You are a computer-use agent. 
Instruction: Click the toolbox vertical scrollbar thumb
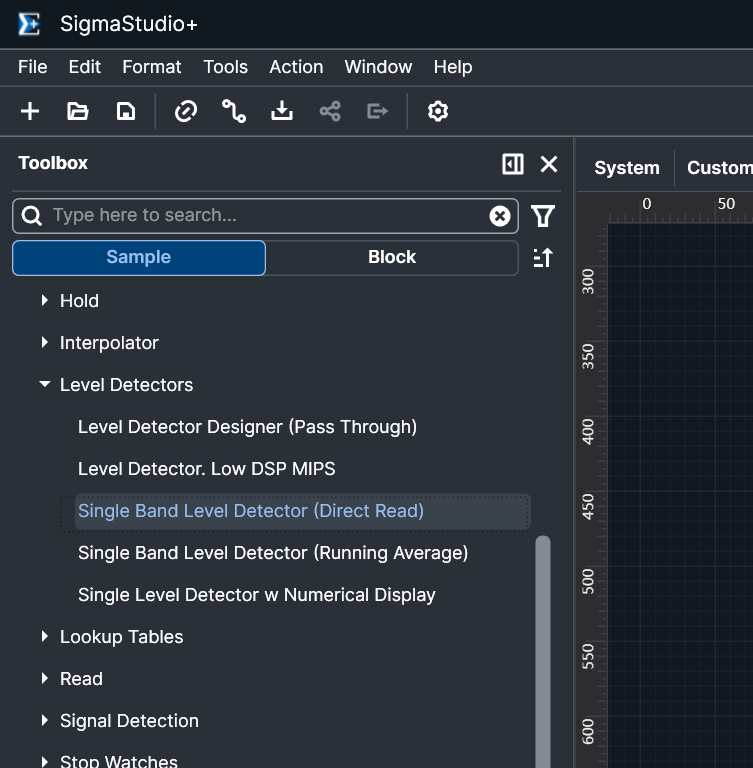[543, 651]
